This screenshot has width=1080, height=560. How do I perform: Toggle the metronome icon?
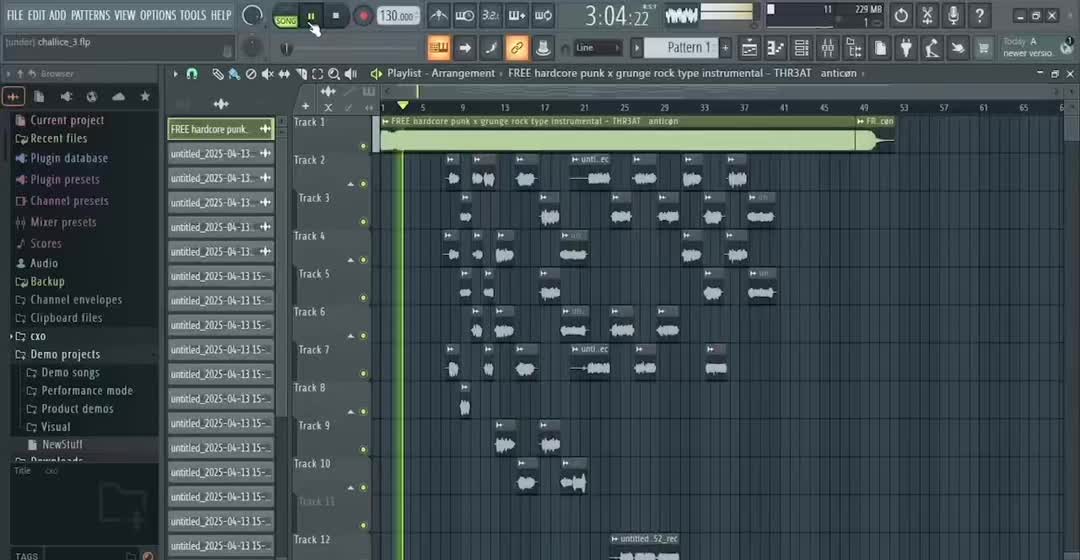pos(438,15)
